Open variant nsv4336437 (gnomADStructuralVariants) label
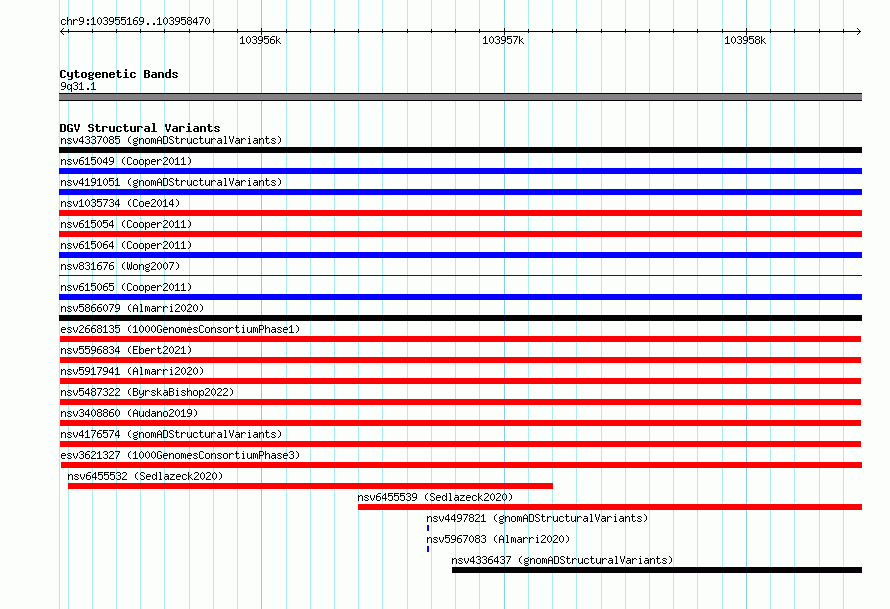The width and height of the screenshot is (890, 609). 562,560
